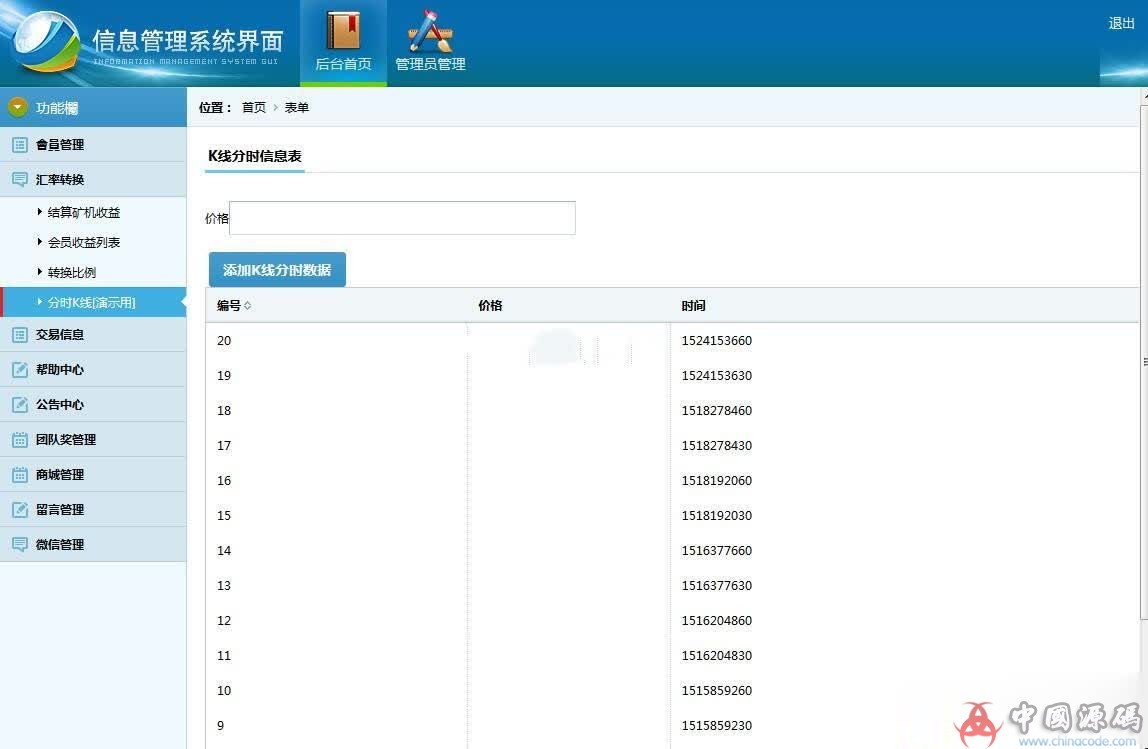Click the system logo in the header
Image resolution: width=1148 pixels, height=749 pixels.
click(x=48, y=42)
